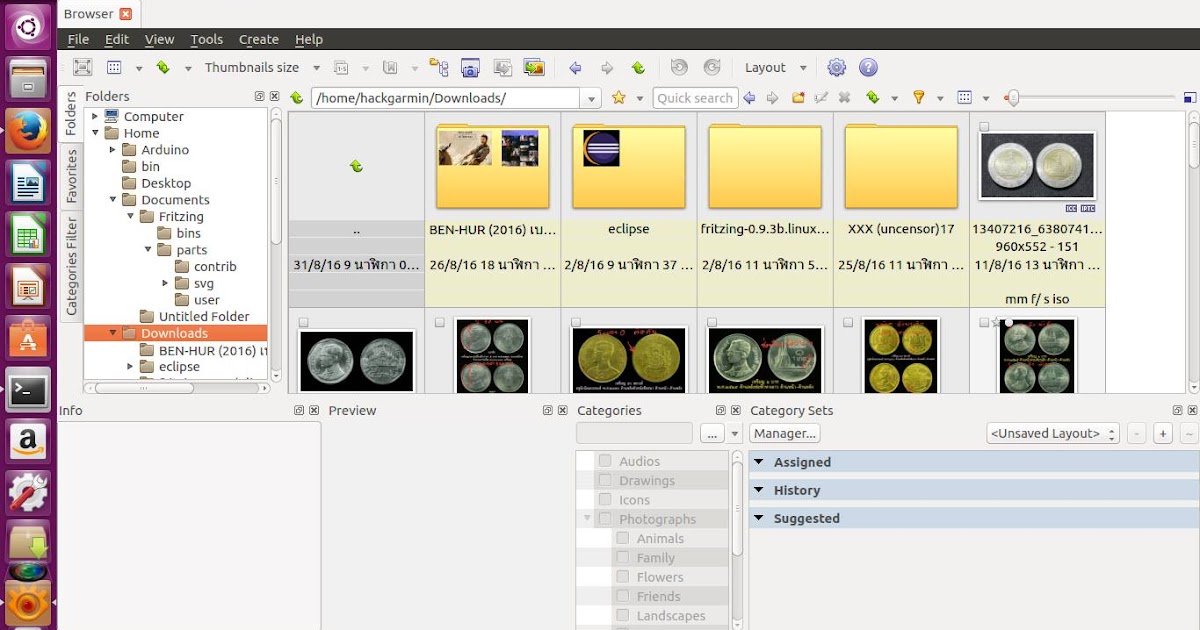Select the Desktop folder in tree
Screen dimensions: 1200x630
pos(166,183)
